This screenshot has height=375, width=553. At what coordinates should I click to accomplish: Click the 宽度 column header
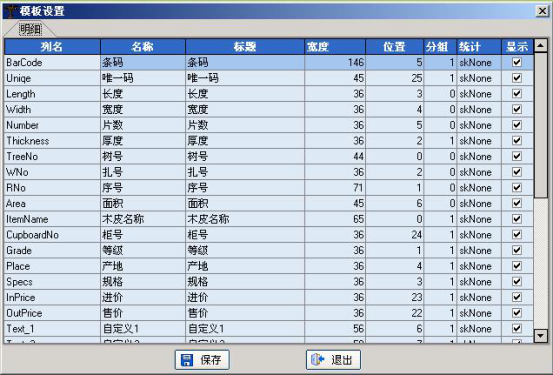[335, 47]
